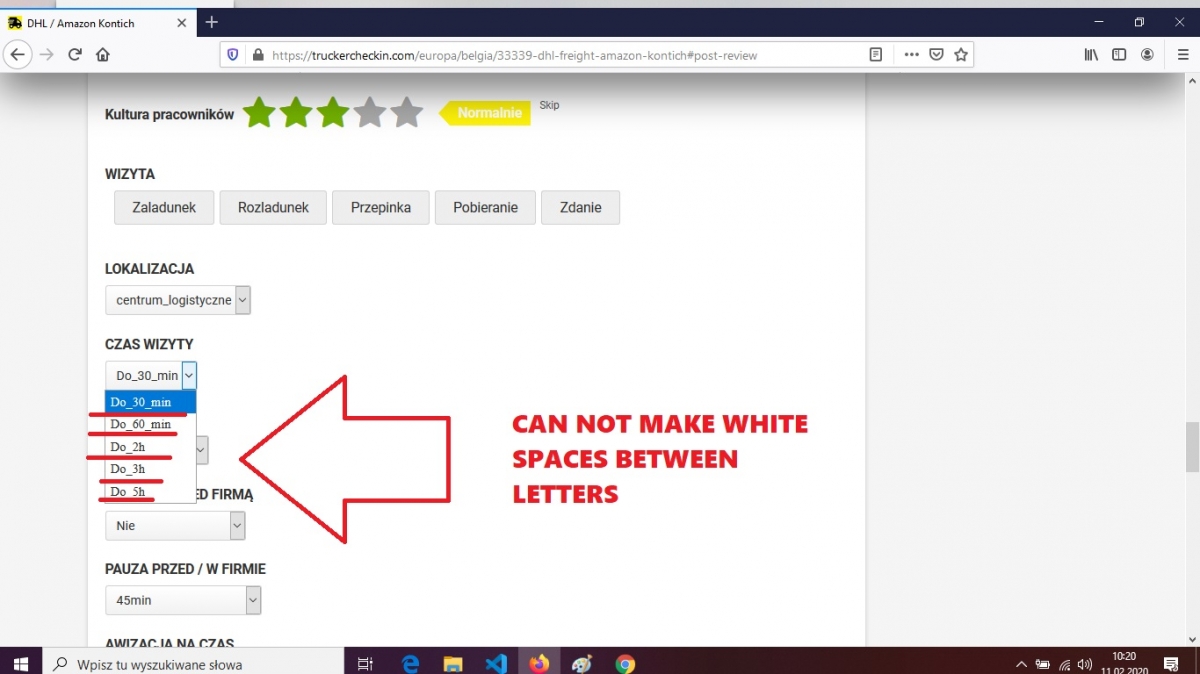Open Visual Studio Code from taskbar
Image resolution: width=1200 pixels, height=674 pixels.
[x=496, y=663]
